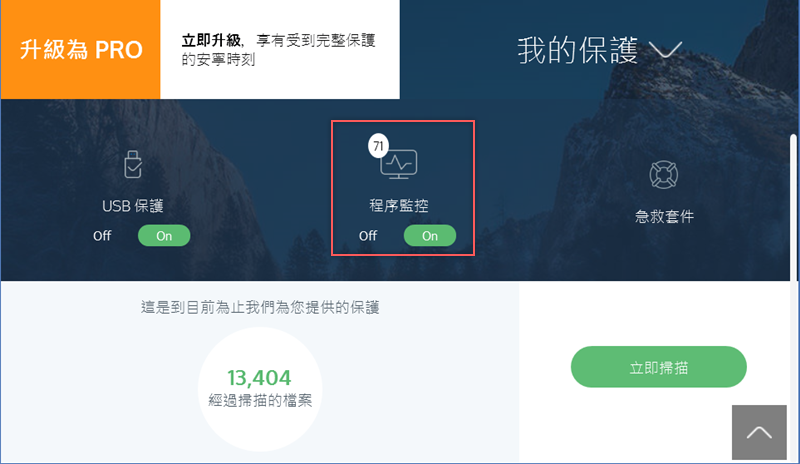Expand the 我的保護 chevron
The image size is (800, 464).
(x=665, y=50)
